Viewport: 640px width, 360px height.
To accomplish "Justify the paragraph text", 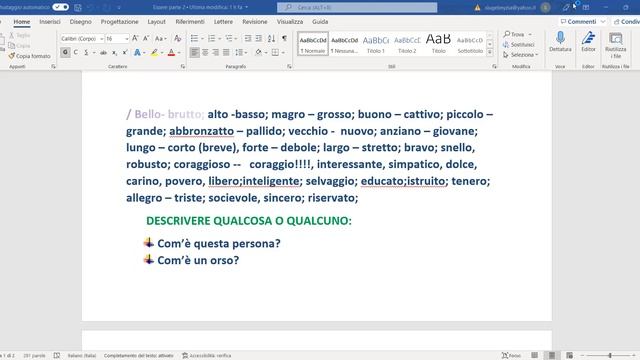I will tap(226, 52).
